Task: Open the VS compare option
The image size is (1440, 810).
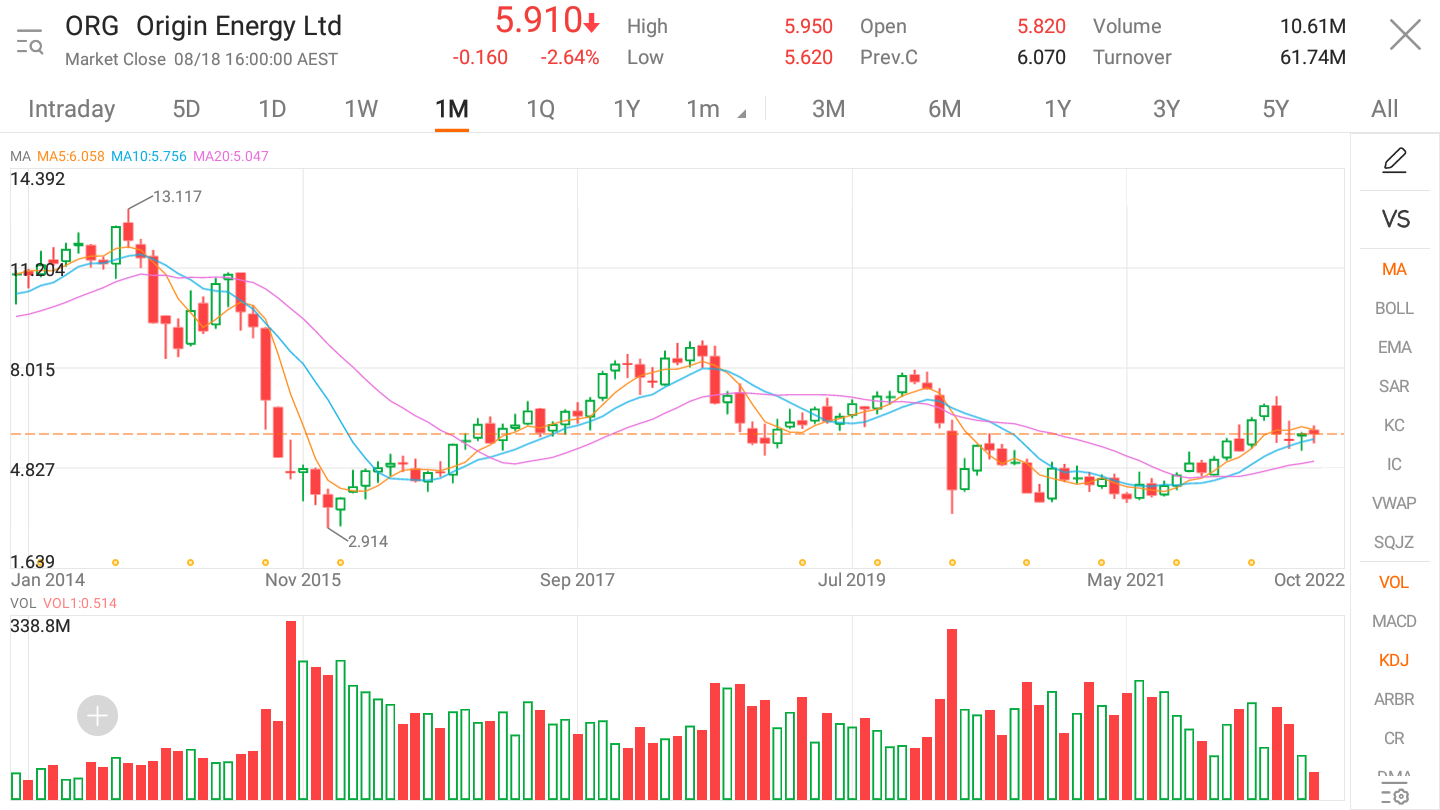Action: tap(1395, 219)
